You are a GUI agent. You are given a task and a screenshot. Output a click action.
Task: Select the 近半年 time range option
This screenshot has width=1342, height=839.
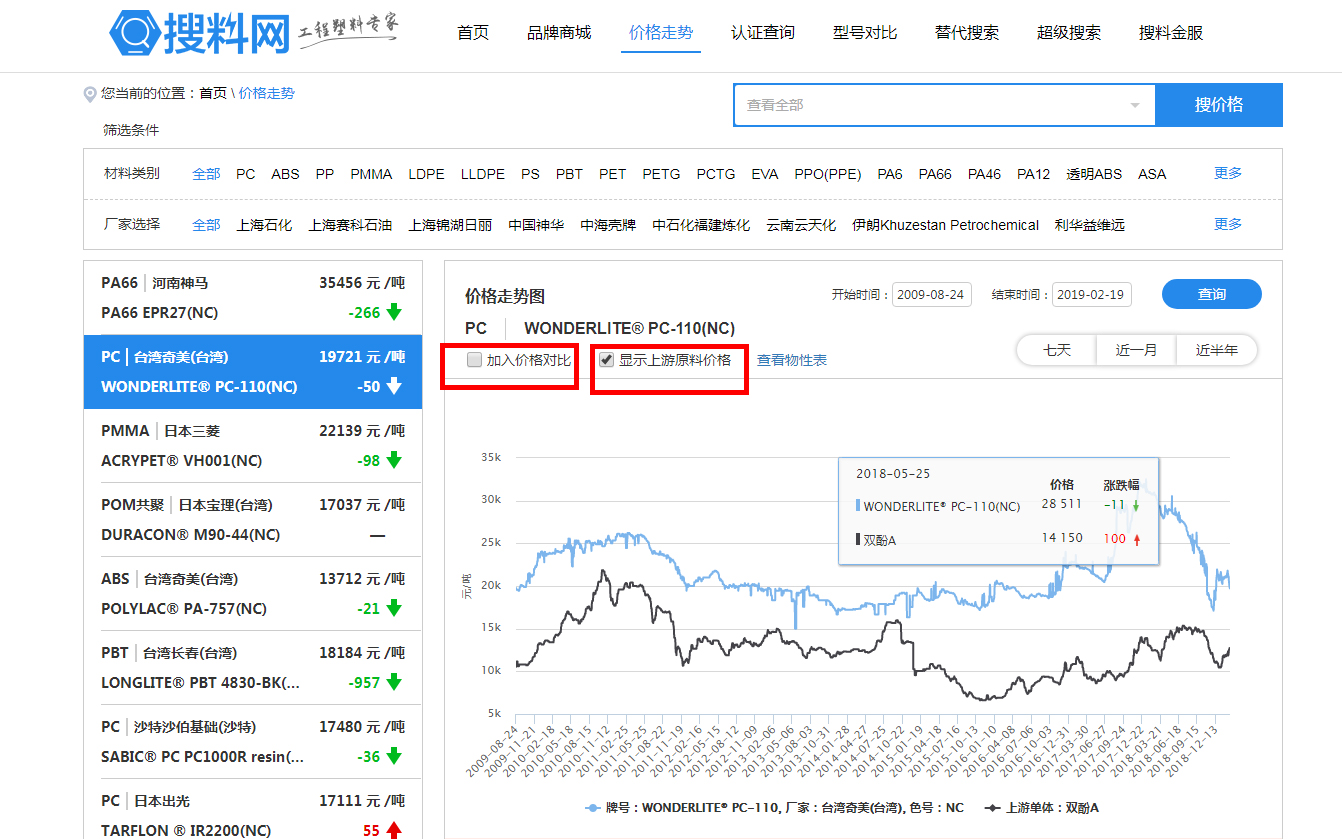(x=1216, y=350)
